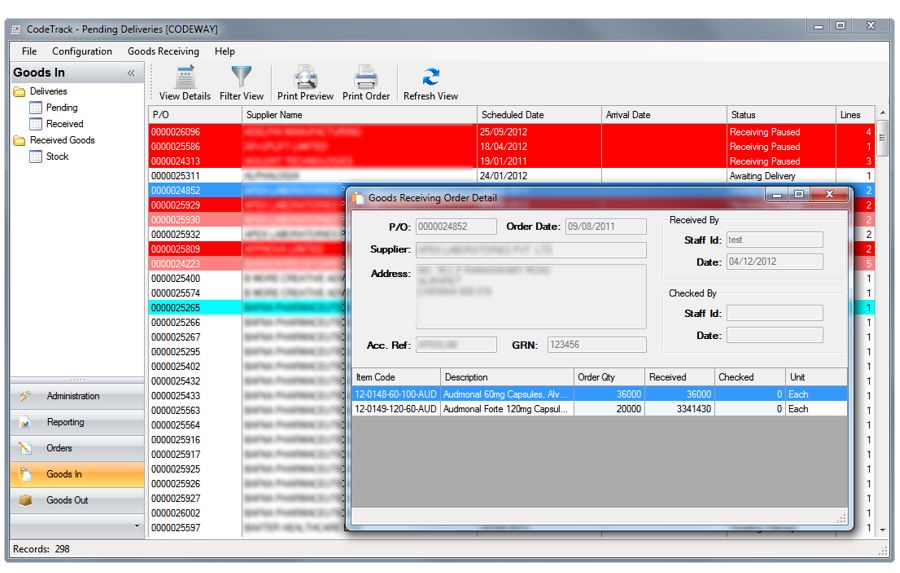Click the Print Order printer icon

(x=366, y=77)
